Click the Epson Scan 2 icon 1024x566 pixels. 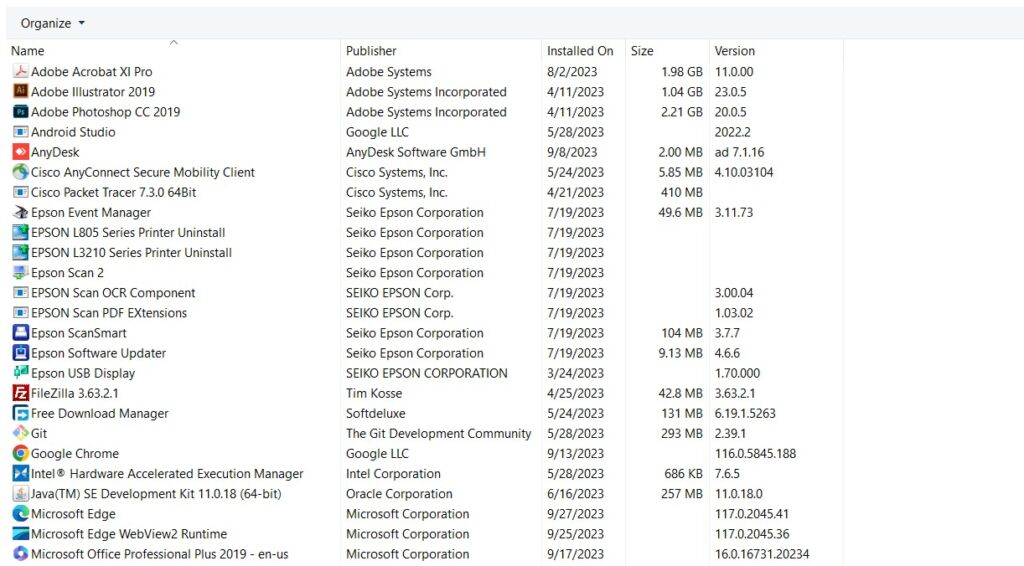coord(21,272)
